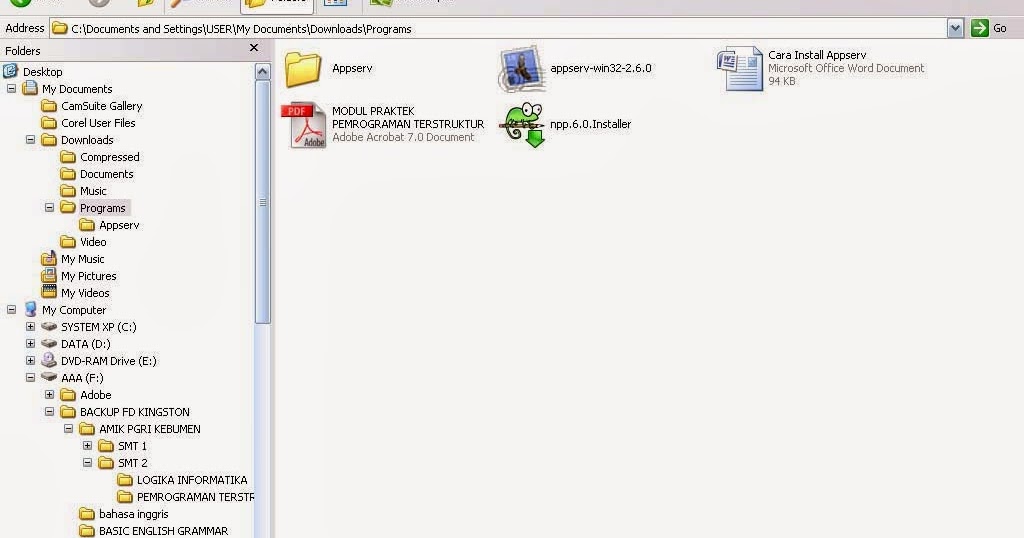The image size is (1024, 538).
Task: Click the folder icon in the Address bar
Action: pos(60,29)
